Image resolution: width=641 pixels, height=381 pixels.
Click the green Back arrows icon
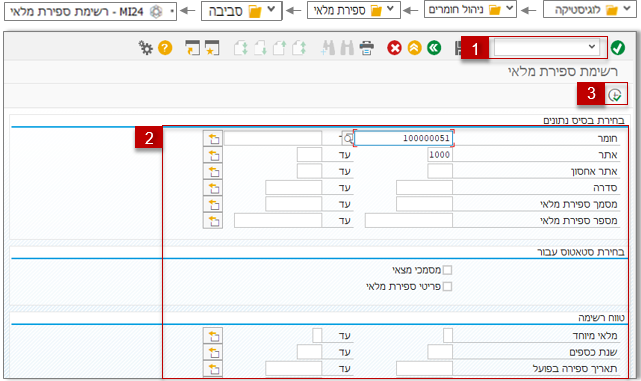click(434, 48)
